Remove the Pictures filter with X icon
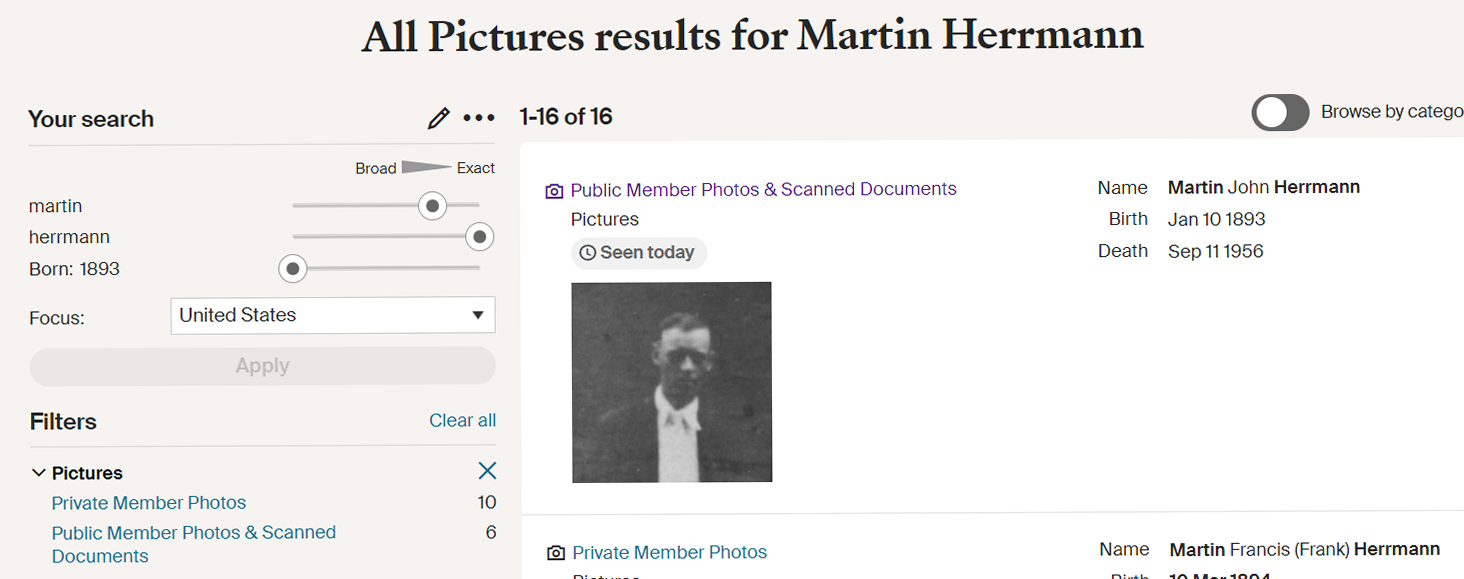 pos(487,471)
